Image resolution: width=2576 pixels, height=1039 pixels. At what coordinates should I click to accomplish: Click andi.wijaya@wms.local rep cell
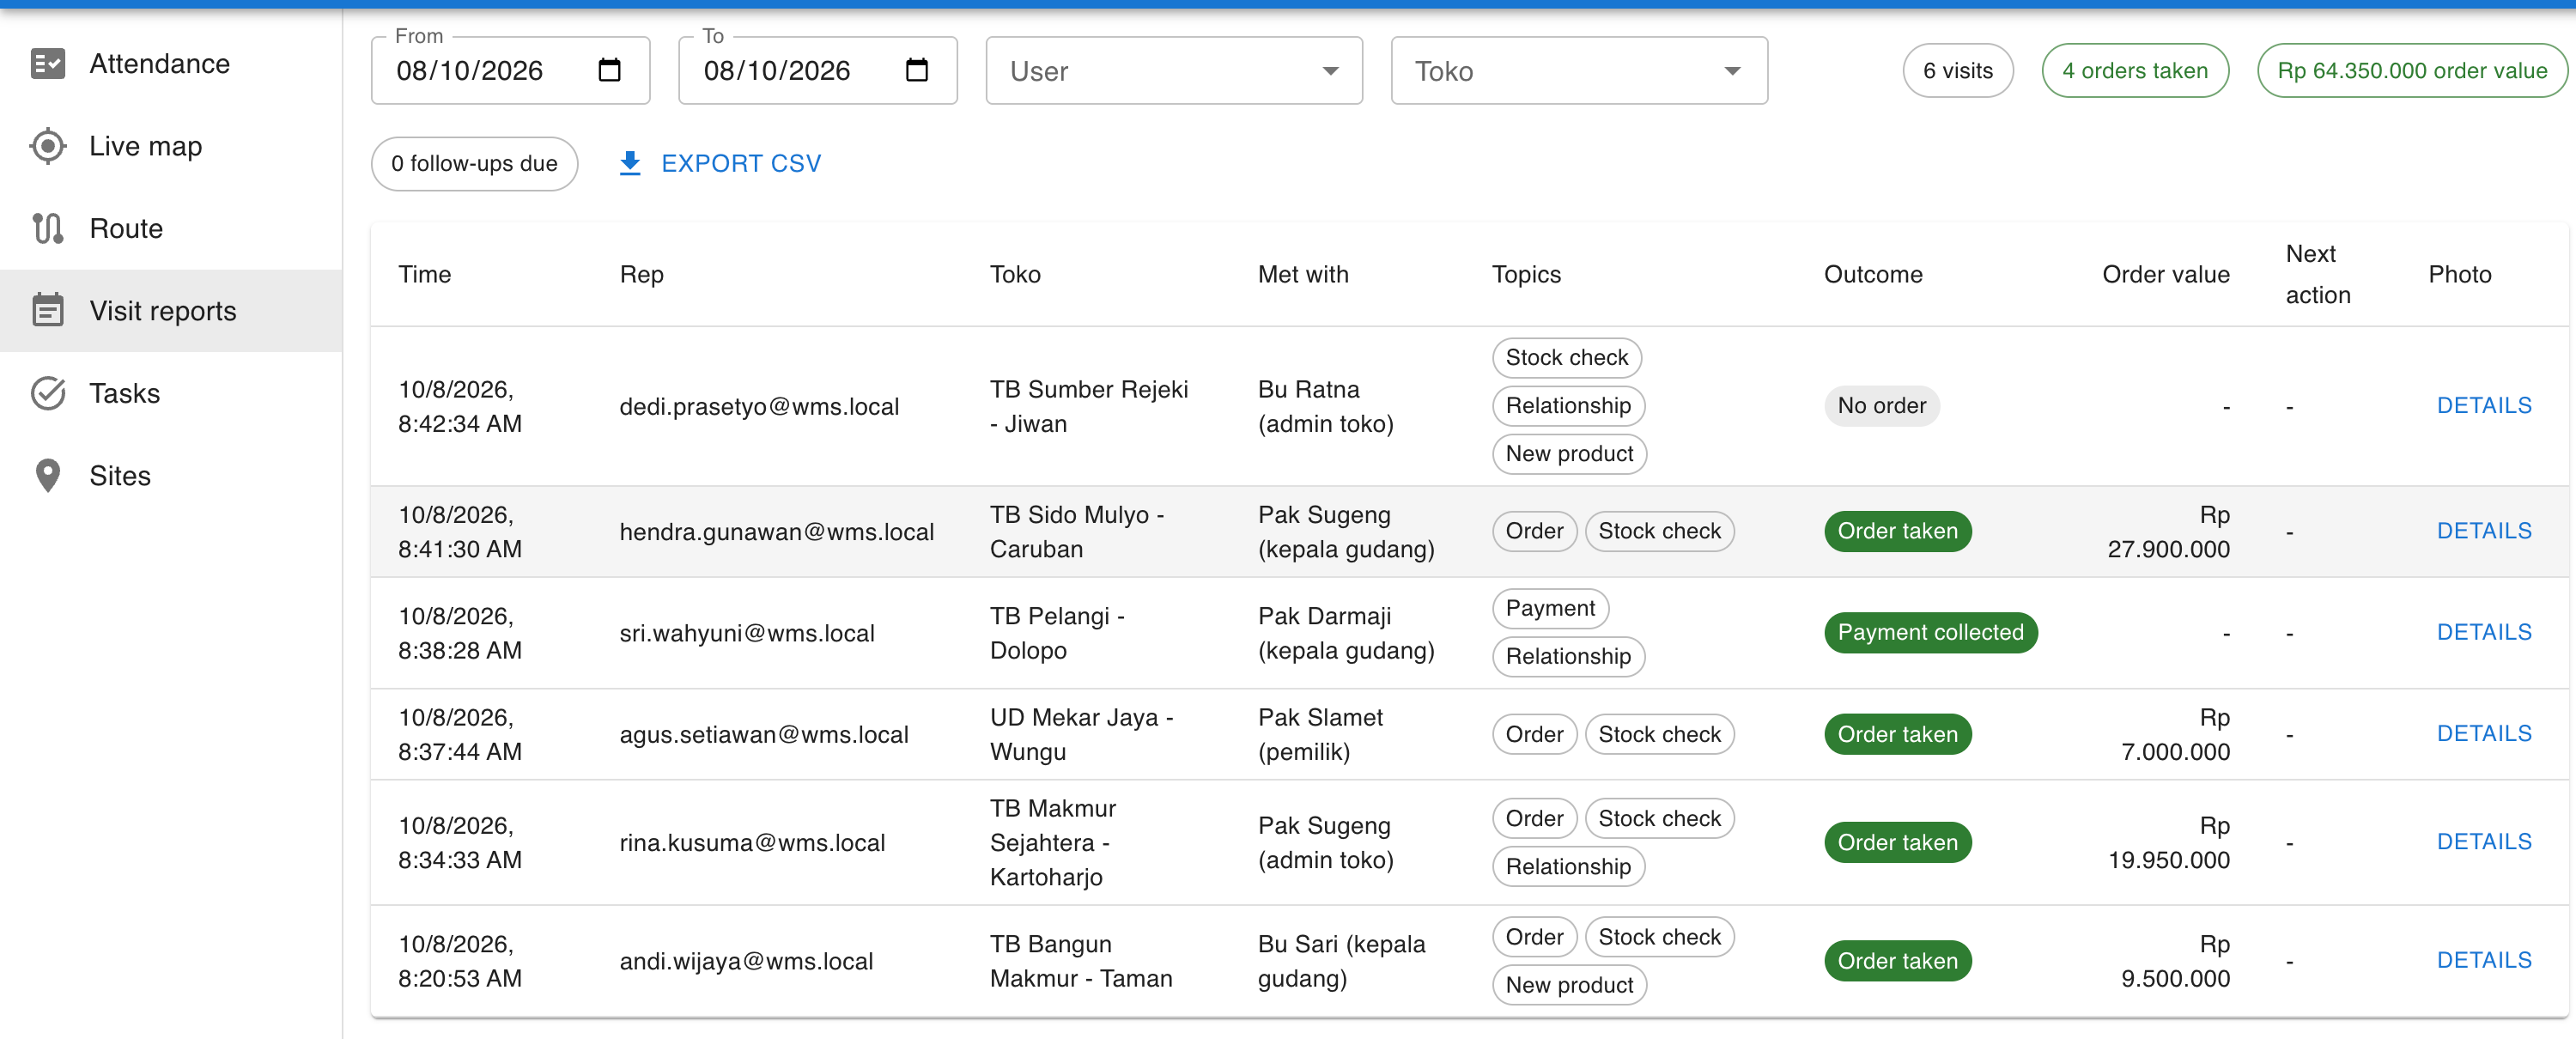click(746, 961)
